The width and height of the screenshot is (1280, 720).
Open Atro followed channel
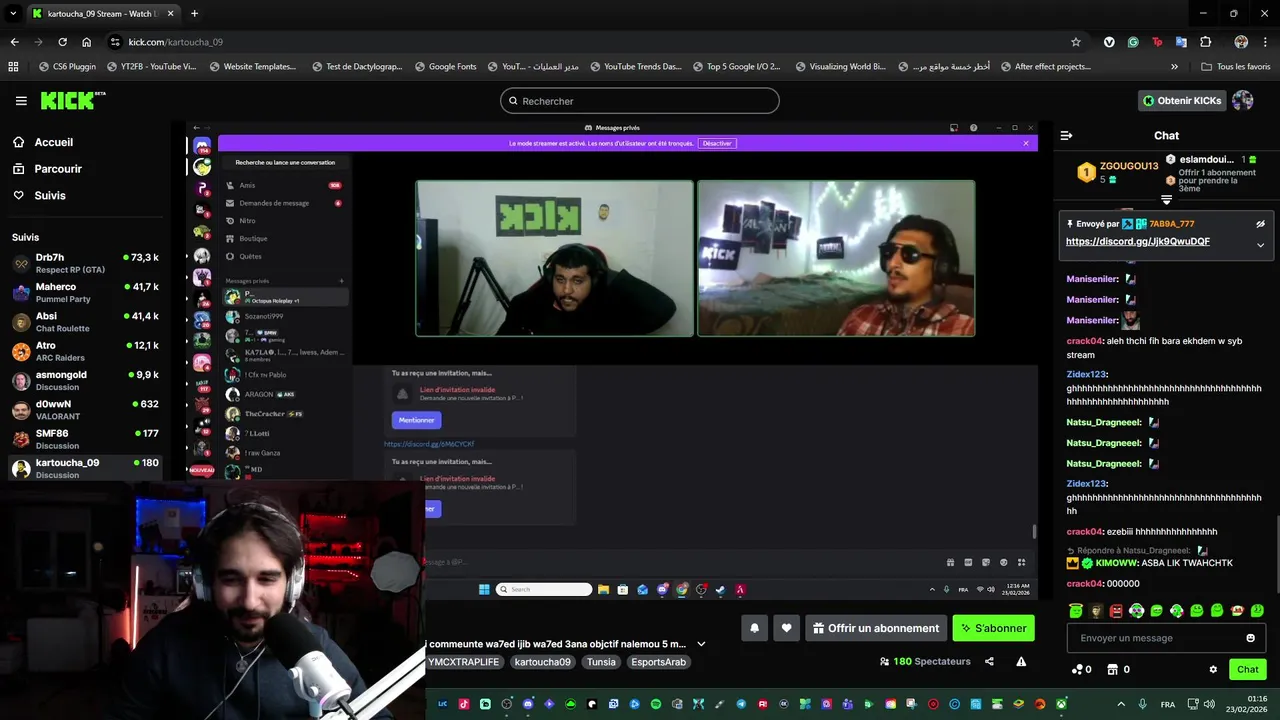85,351
